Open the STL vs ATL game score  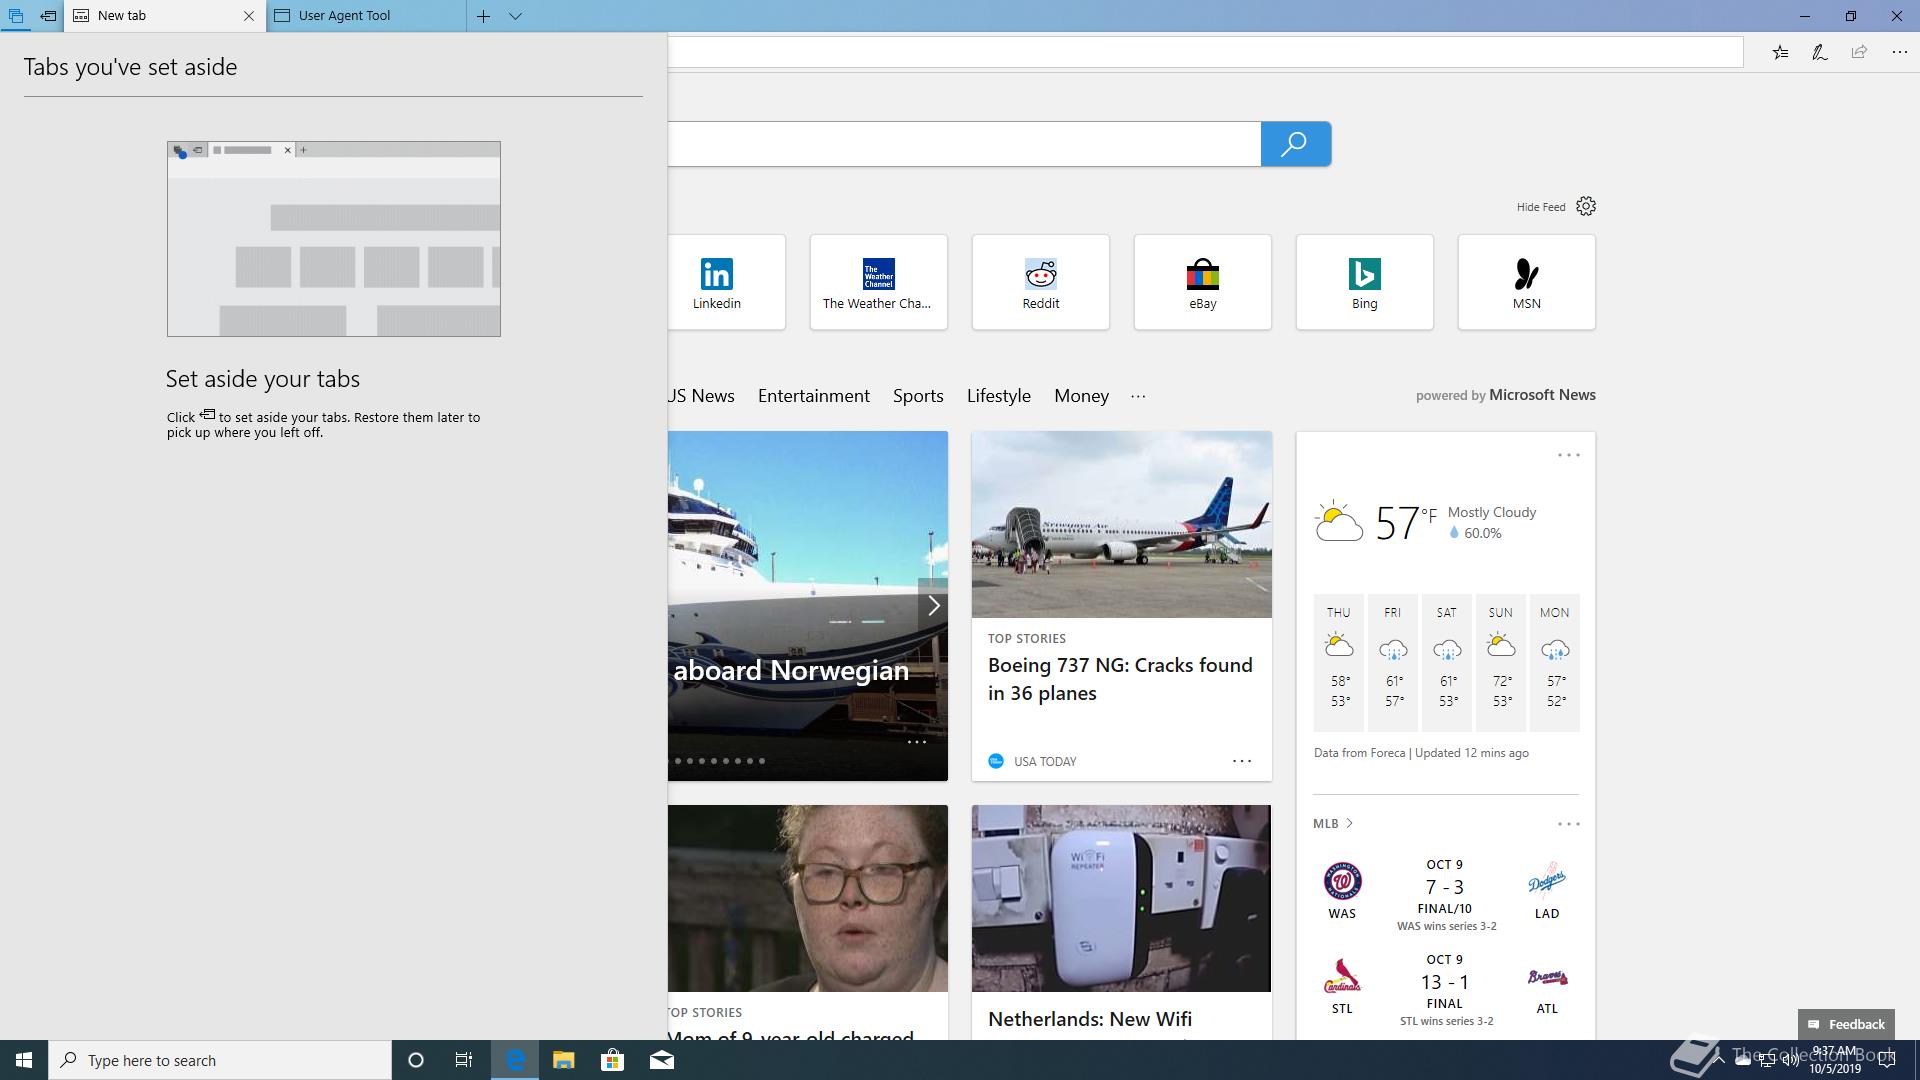(1445, 990)
